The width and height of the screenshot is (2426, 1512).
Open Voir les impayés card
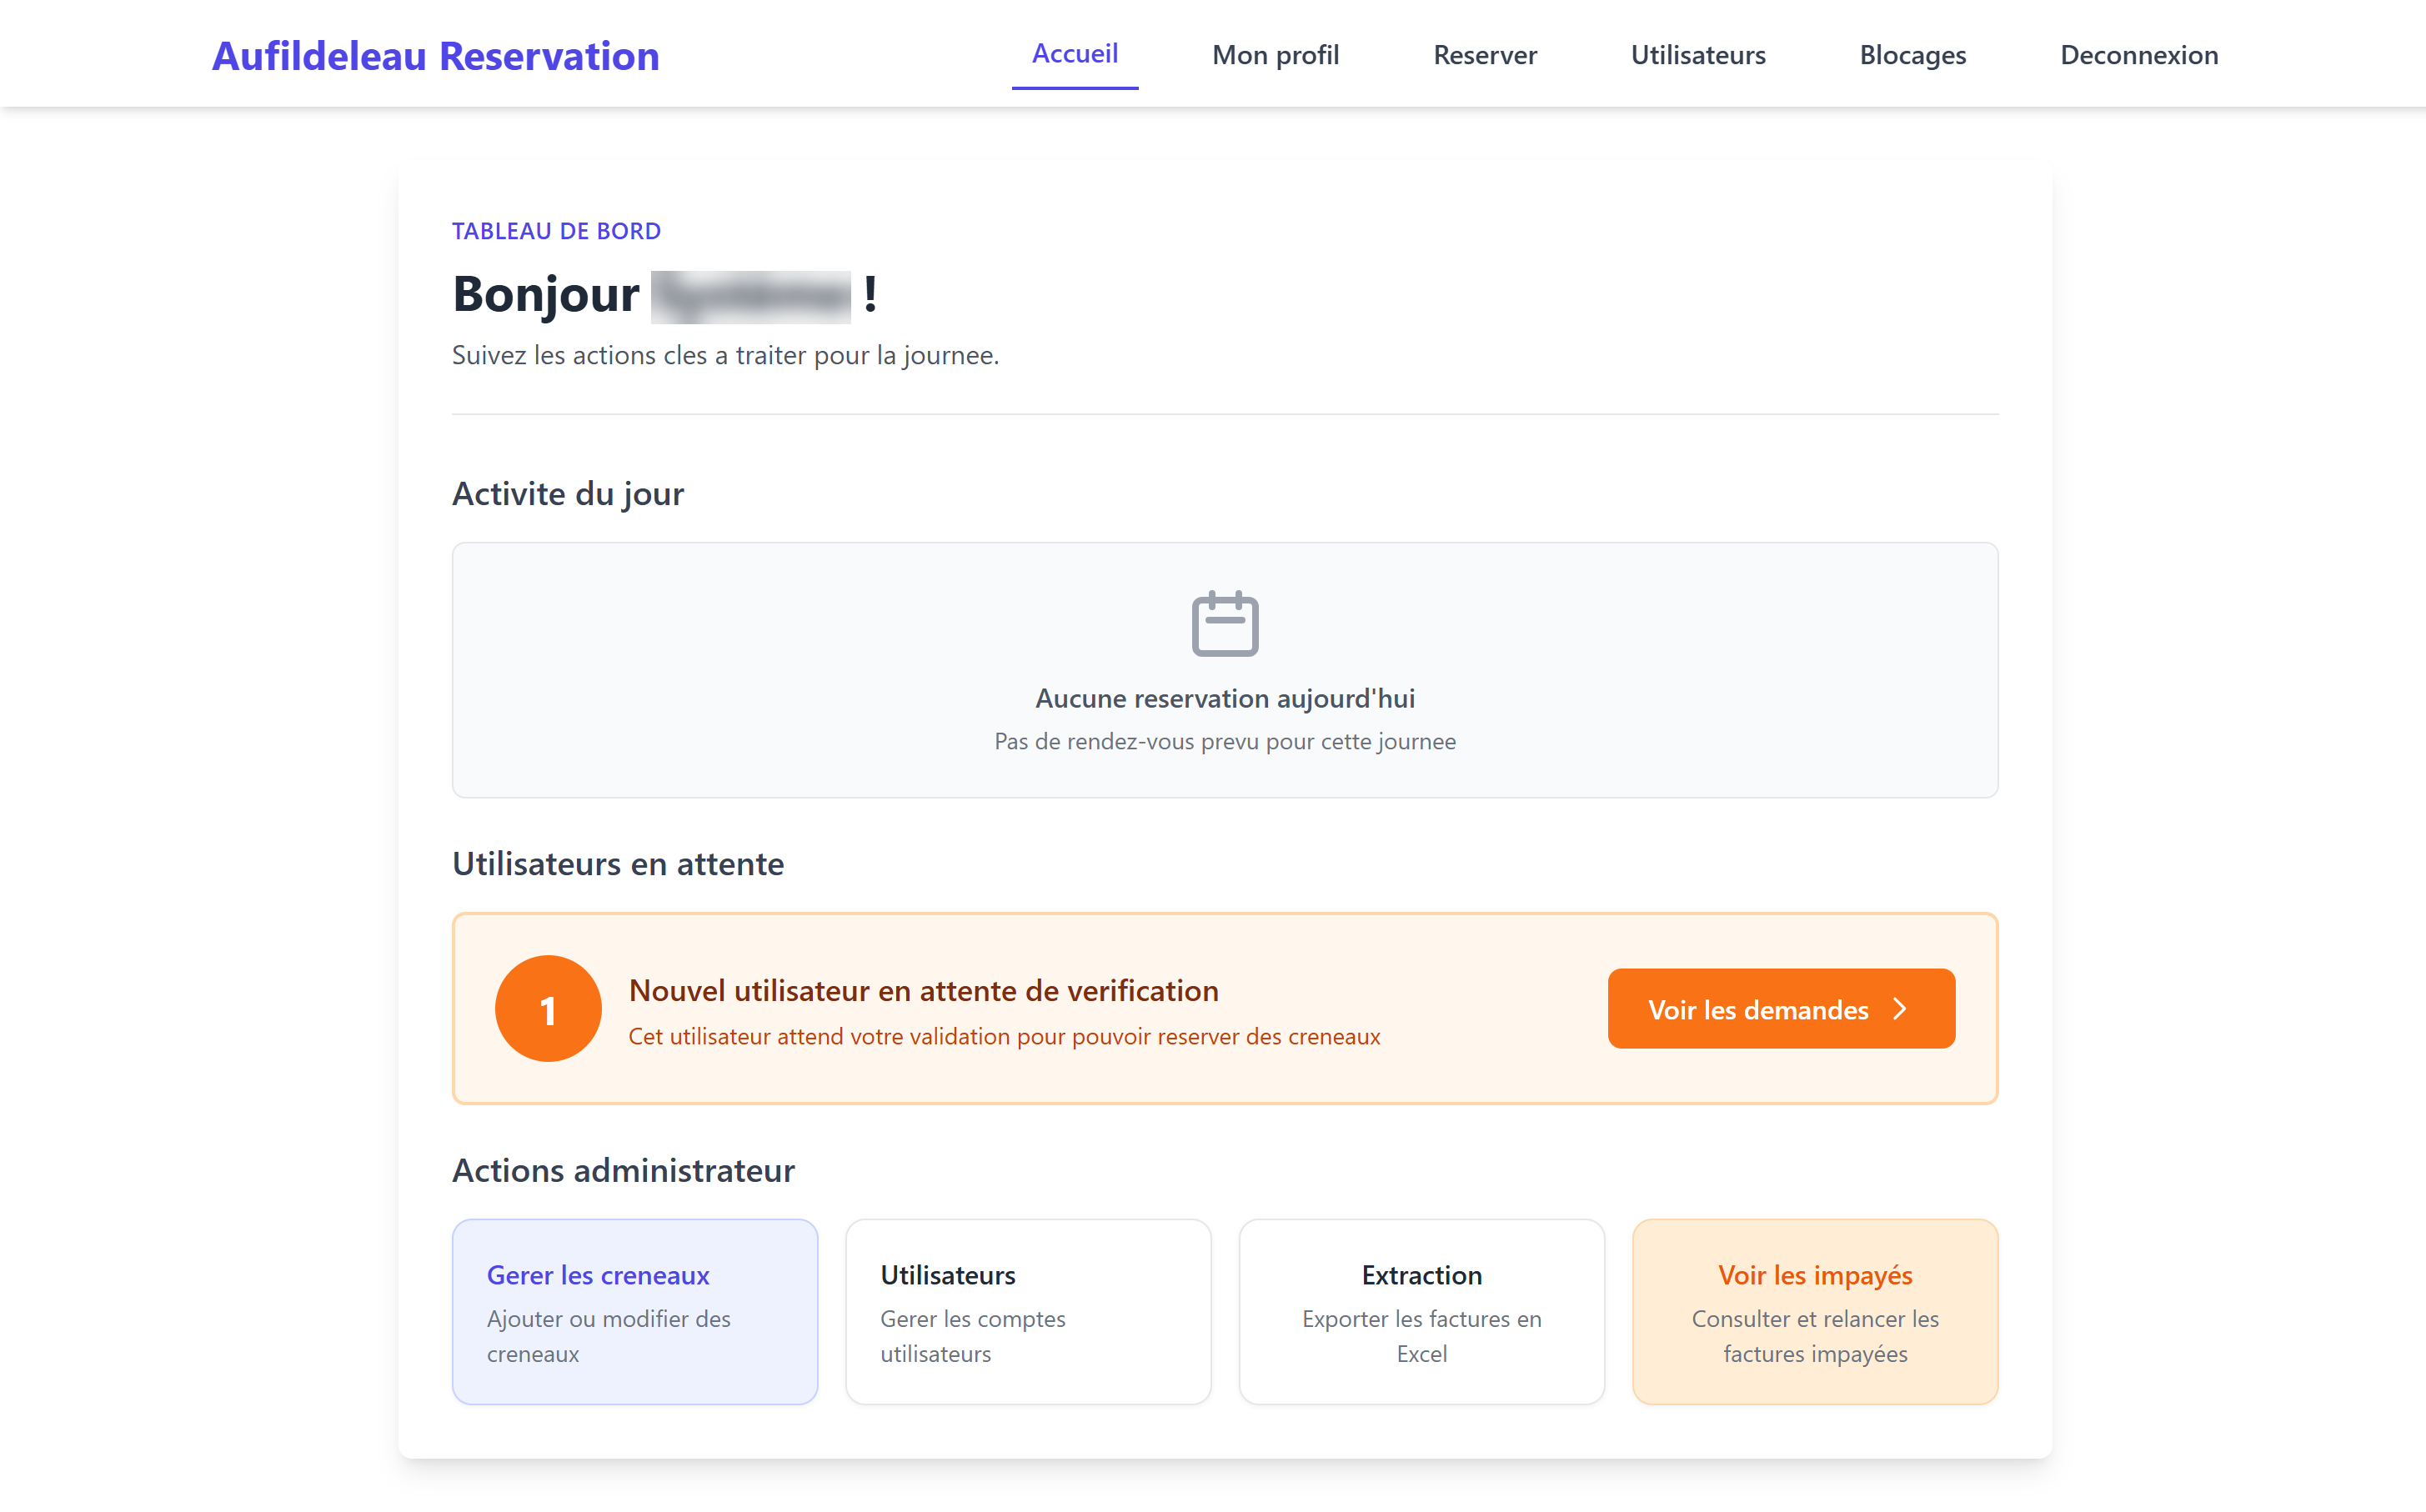pyautogui.click(x=1814, y=1311)
